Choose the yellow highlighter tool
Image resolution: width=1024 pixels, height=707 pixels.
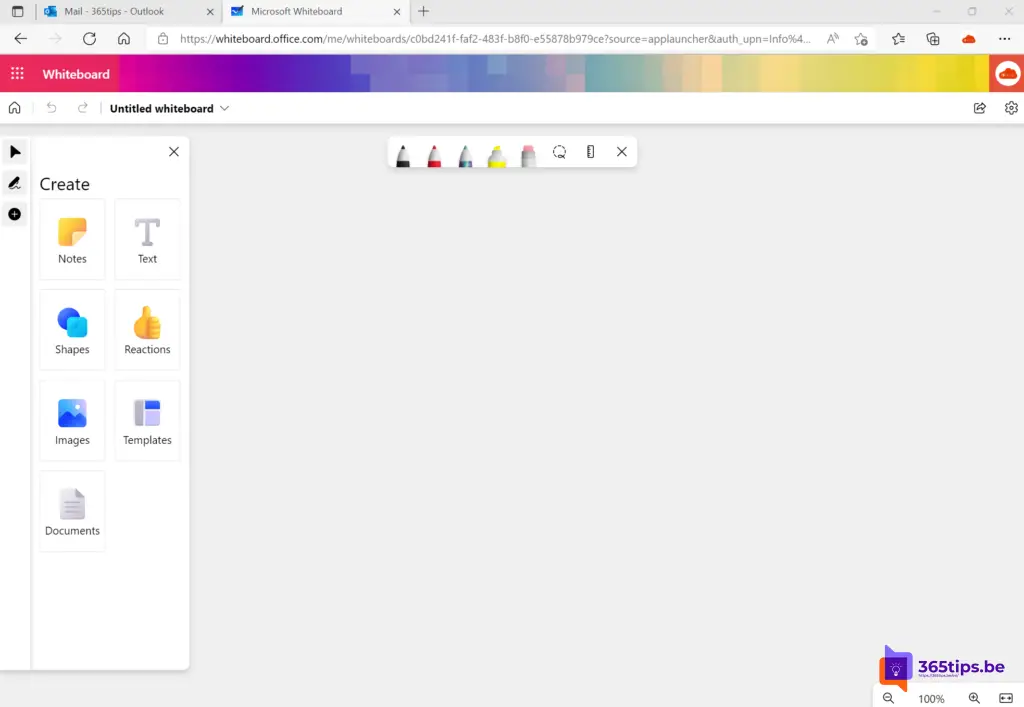click(x=497, y=154)
